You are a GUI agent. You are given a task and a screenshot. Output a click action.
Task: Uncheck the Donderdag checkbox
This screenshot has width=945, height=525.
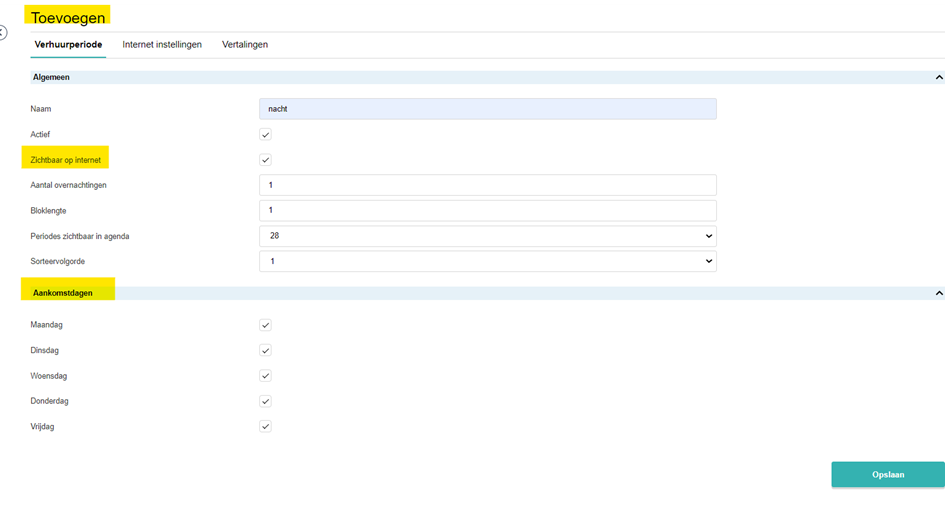click(265, 401)
